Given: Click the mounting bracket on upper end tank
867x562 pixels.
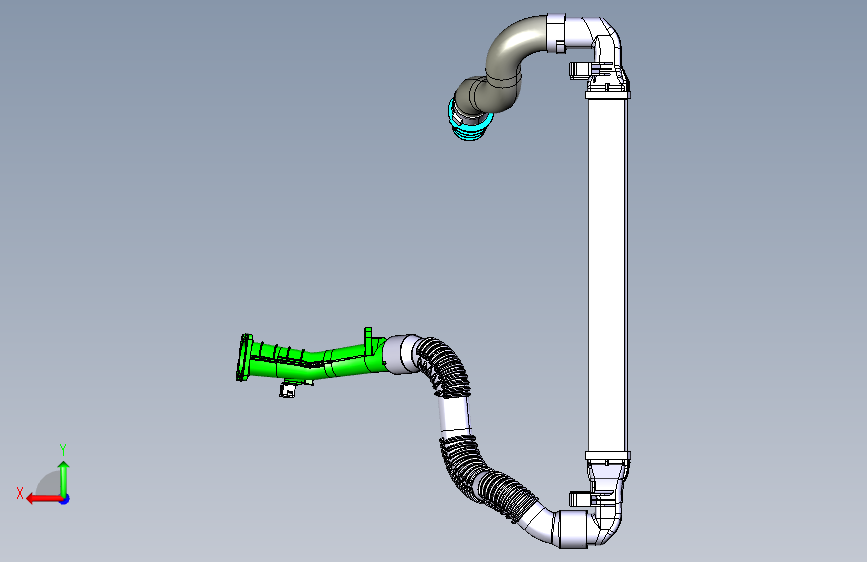Looking at the screenshot, I should click(x=581, y=70).
